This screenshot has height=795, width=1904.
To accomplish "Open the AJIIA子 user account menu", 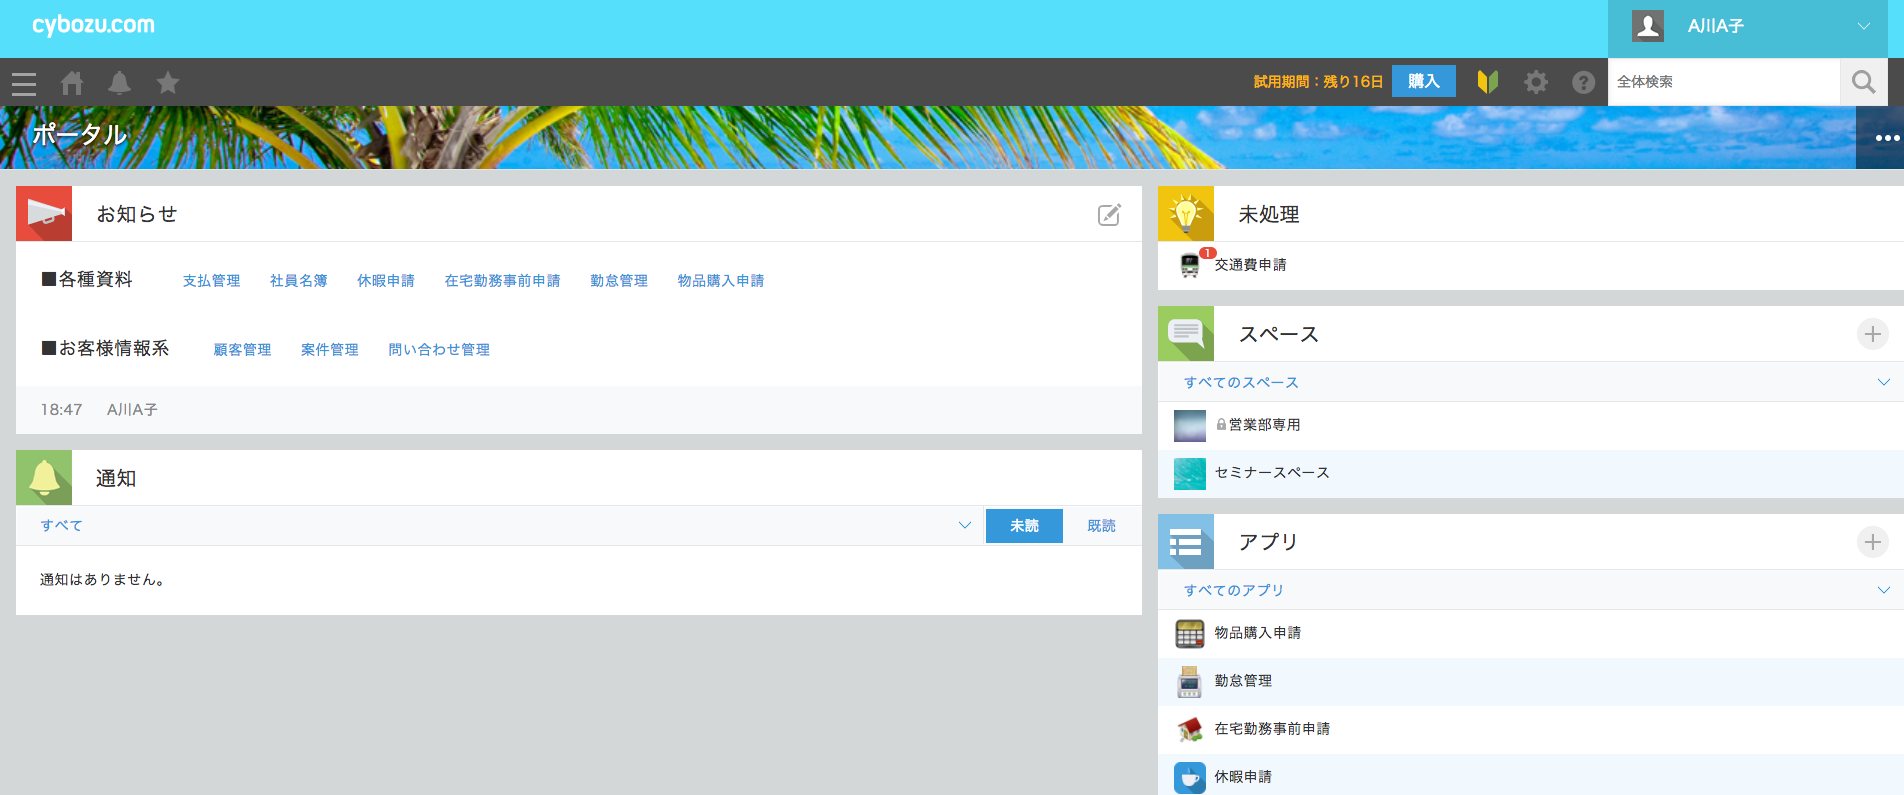I will pos(1755,27).
